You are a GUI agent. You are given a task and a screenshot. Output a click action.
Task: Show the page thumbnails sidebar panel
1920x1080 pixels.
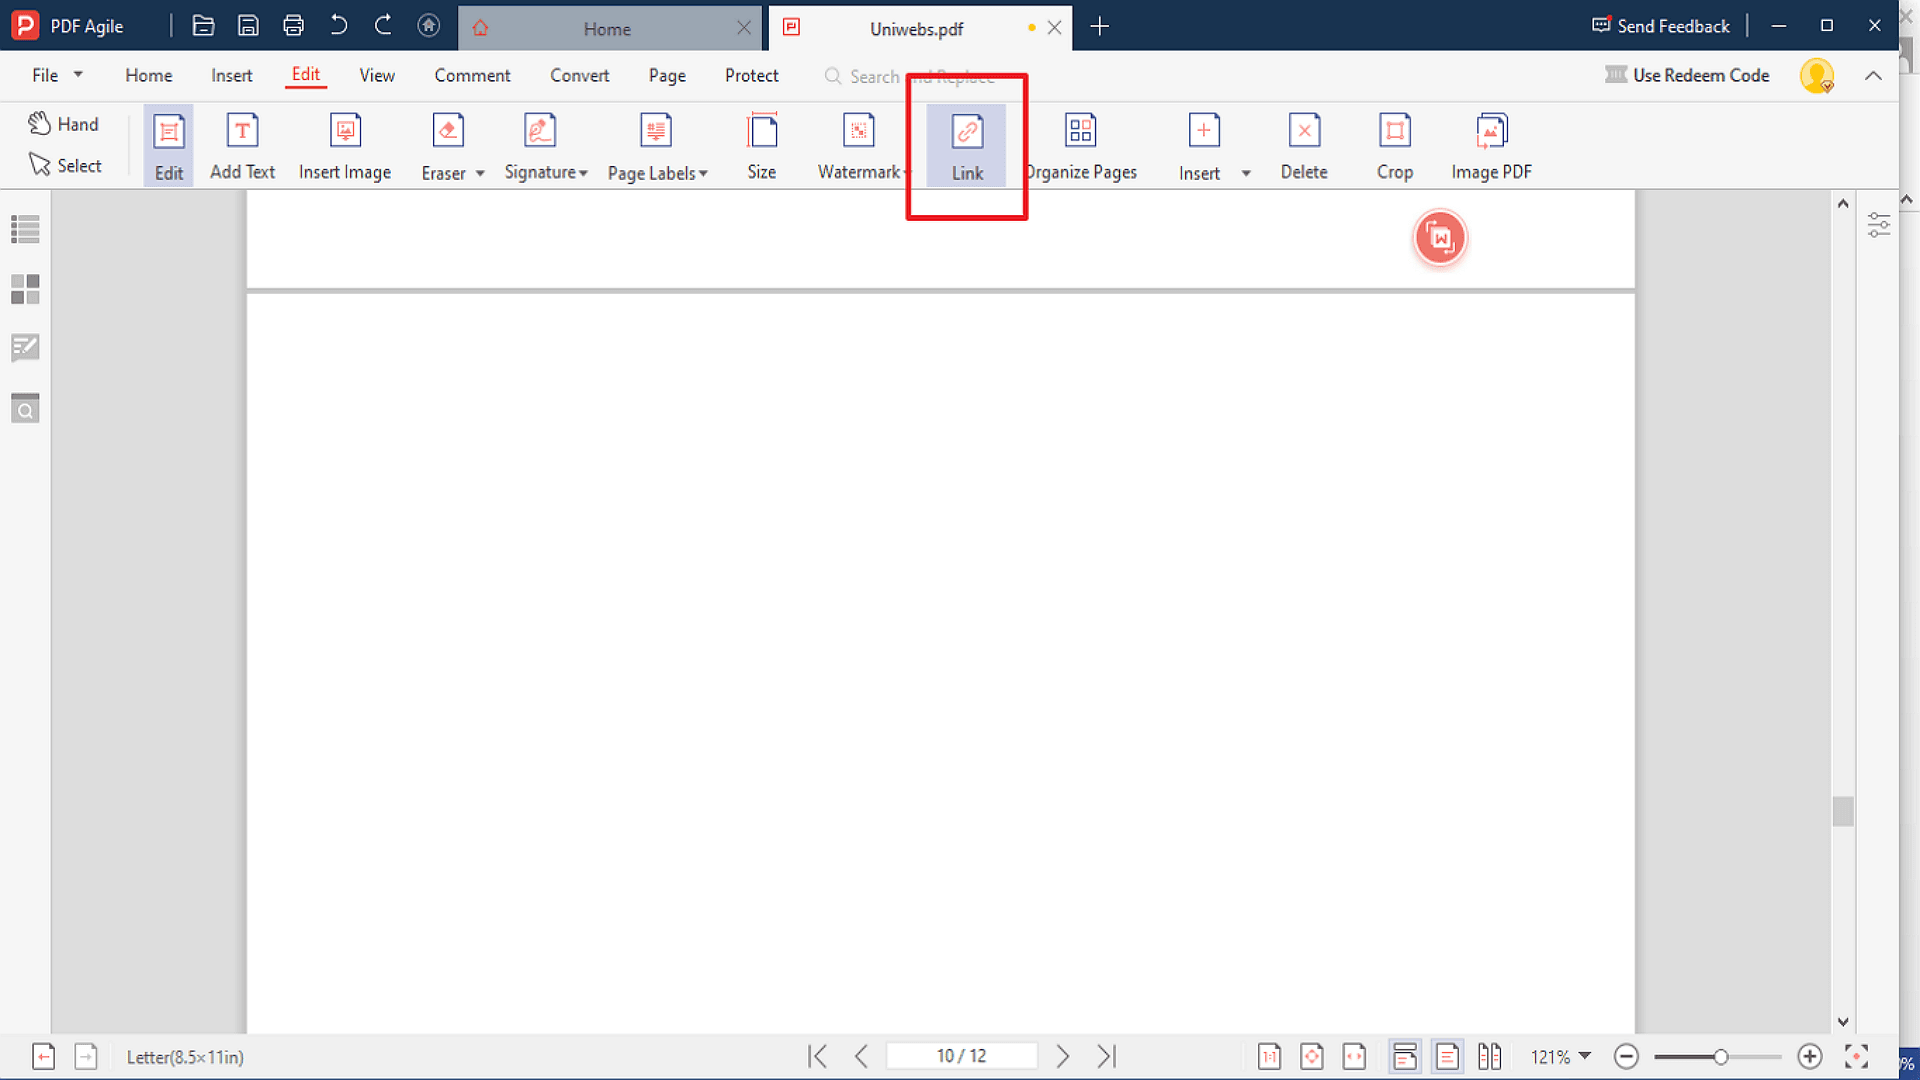click(25, 289)
